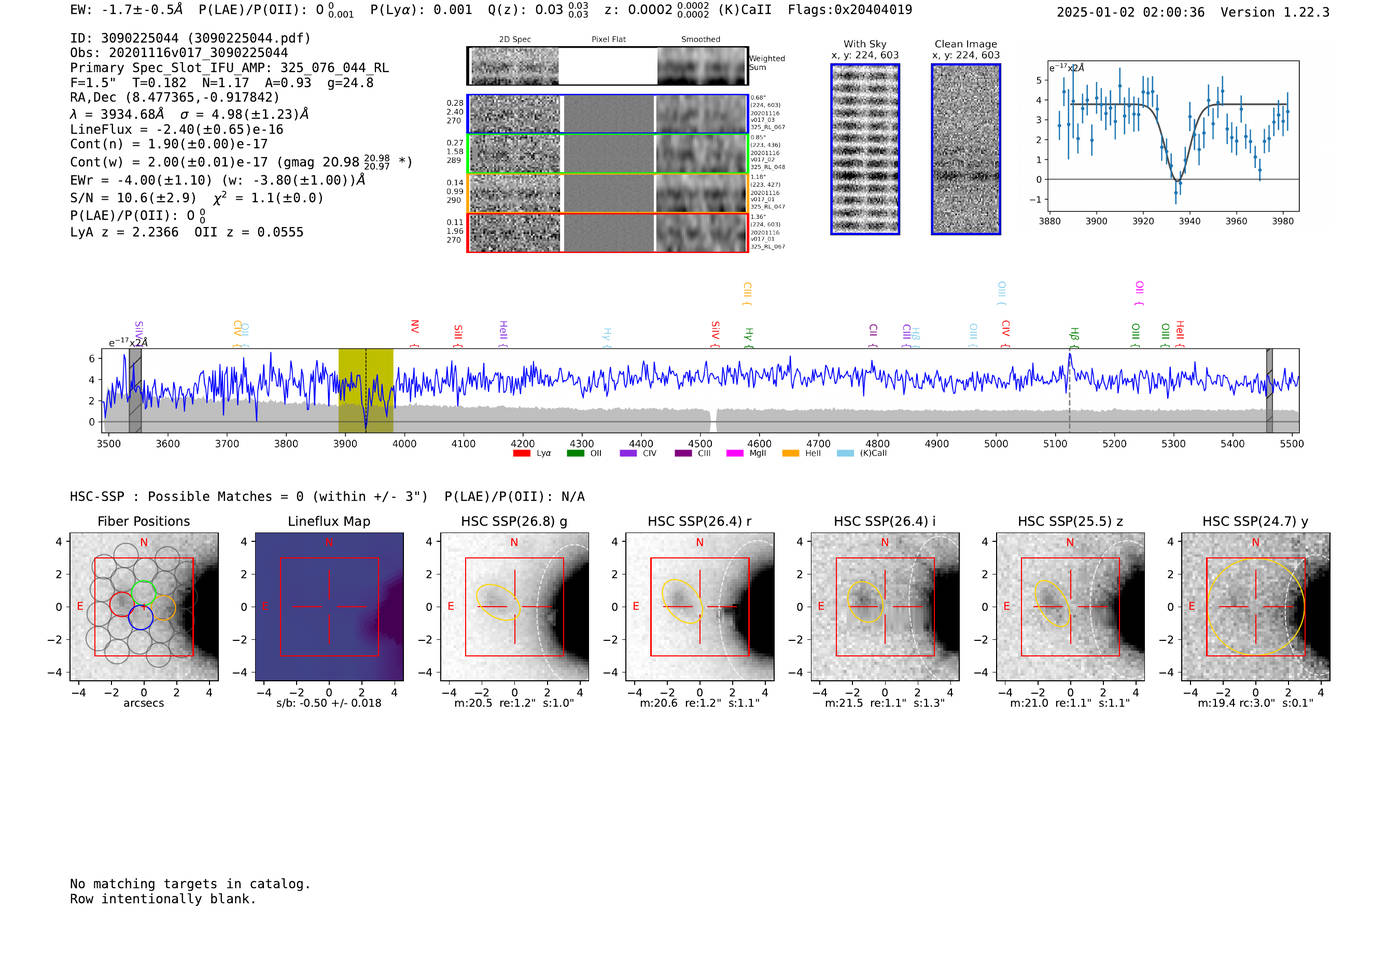Open the HSC SSP(26.4) r image
Image resolution: width=1400 pixels, height=953 pixels.
700,607
